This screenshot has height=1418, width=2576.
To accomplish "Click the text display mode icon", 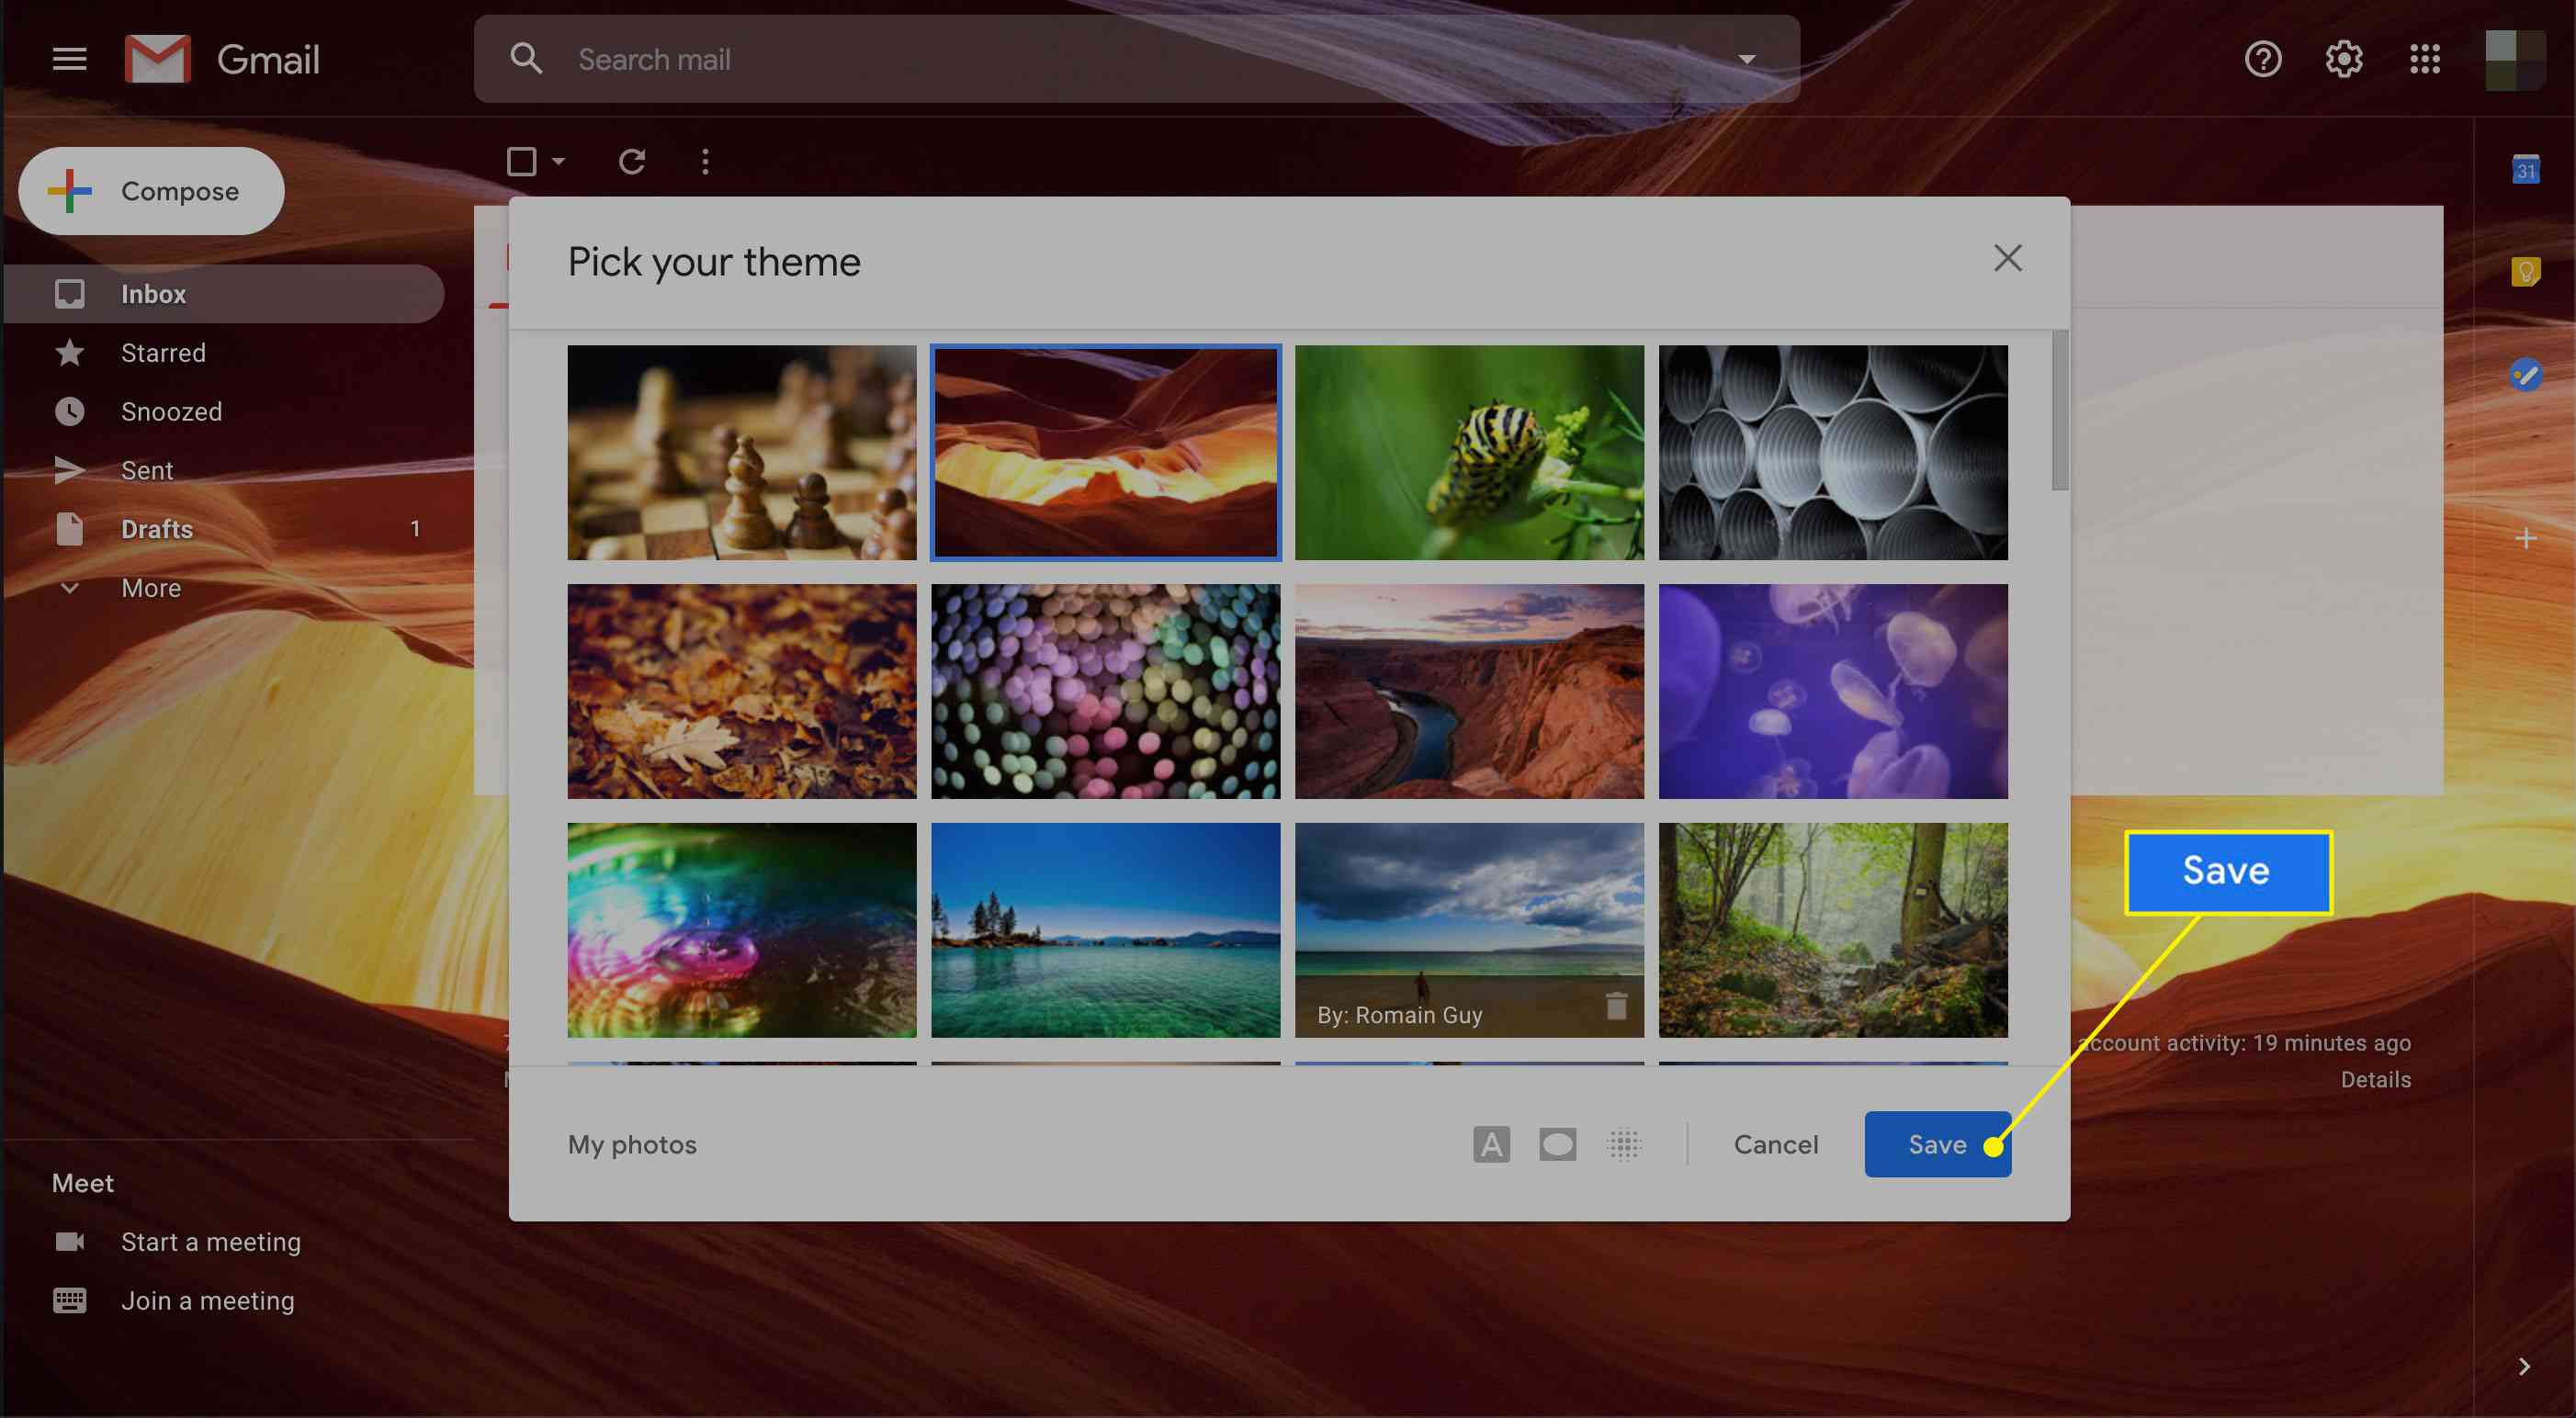I will click(1491, 1143).
